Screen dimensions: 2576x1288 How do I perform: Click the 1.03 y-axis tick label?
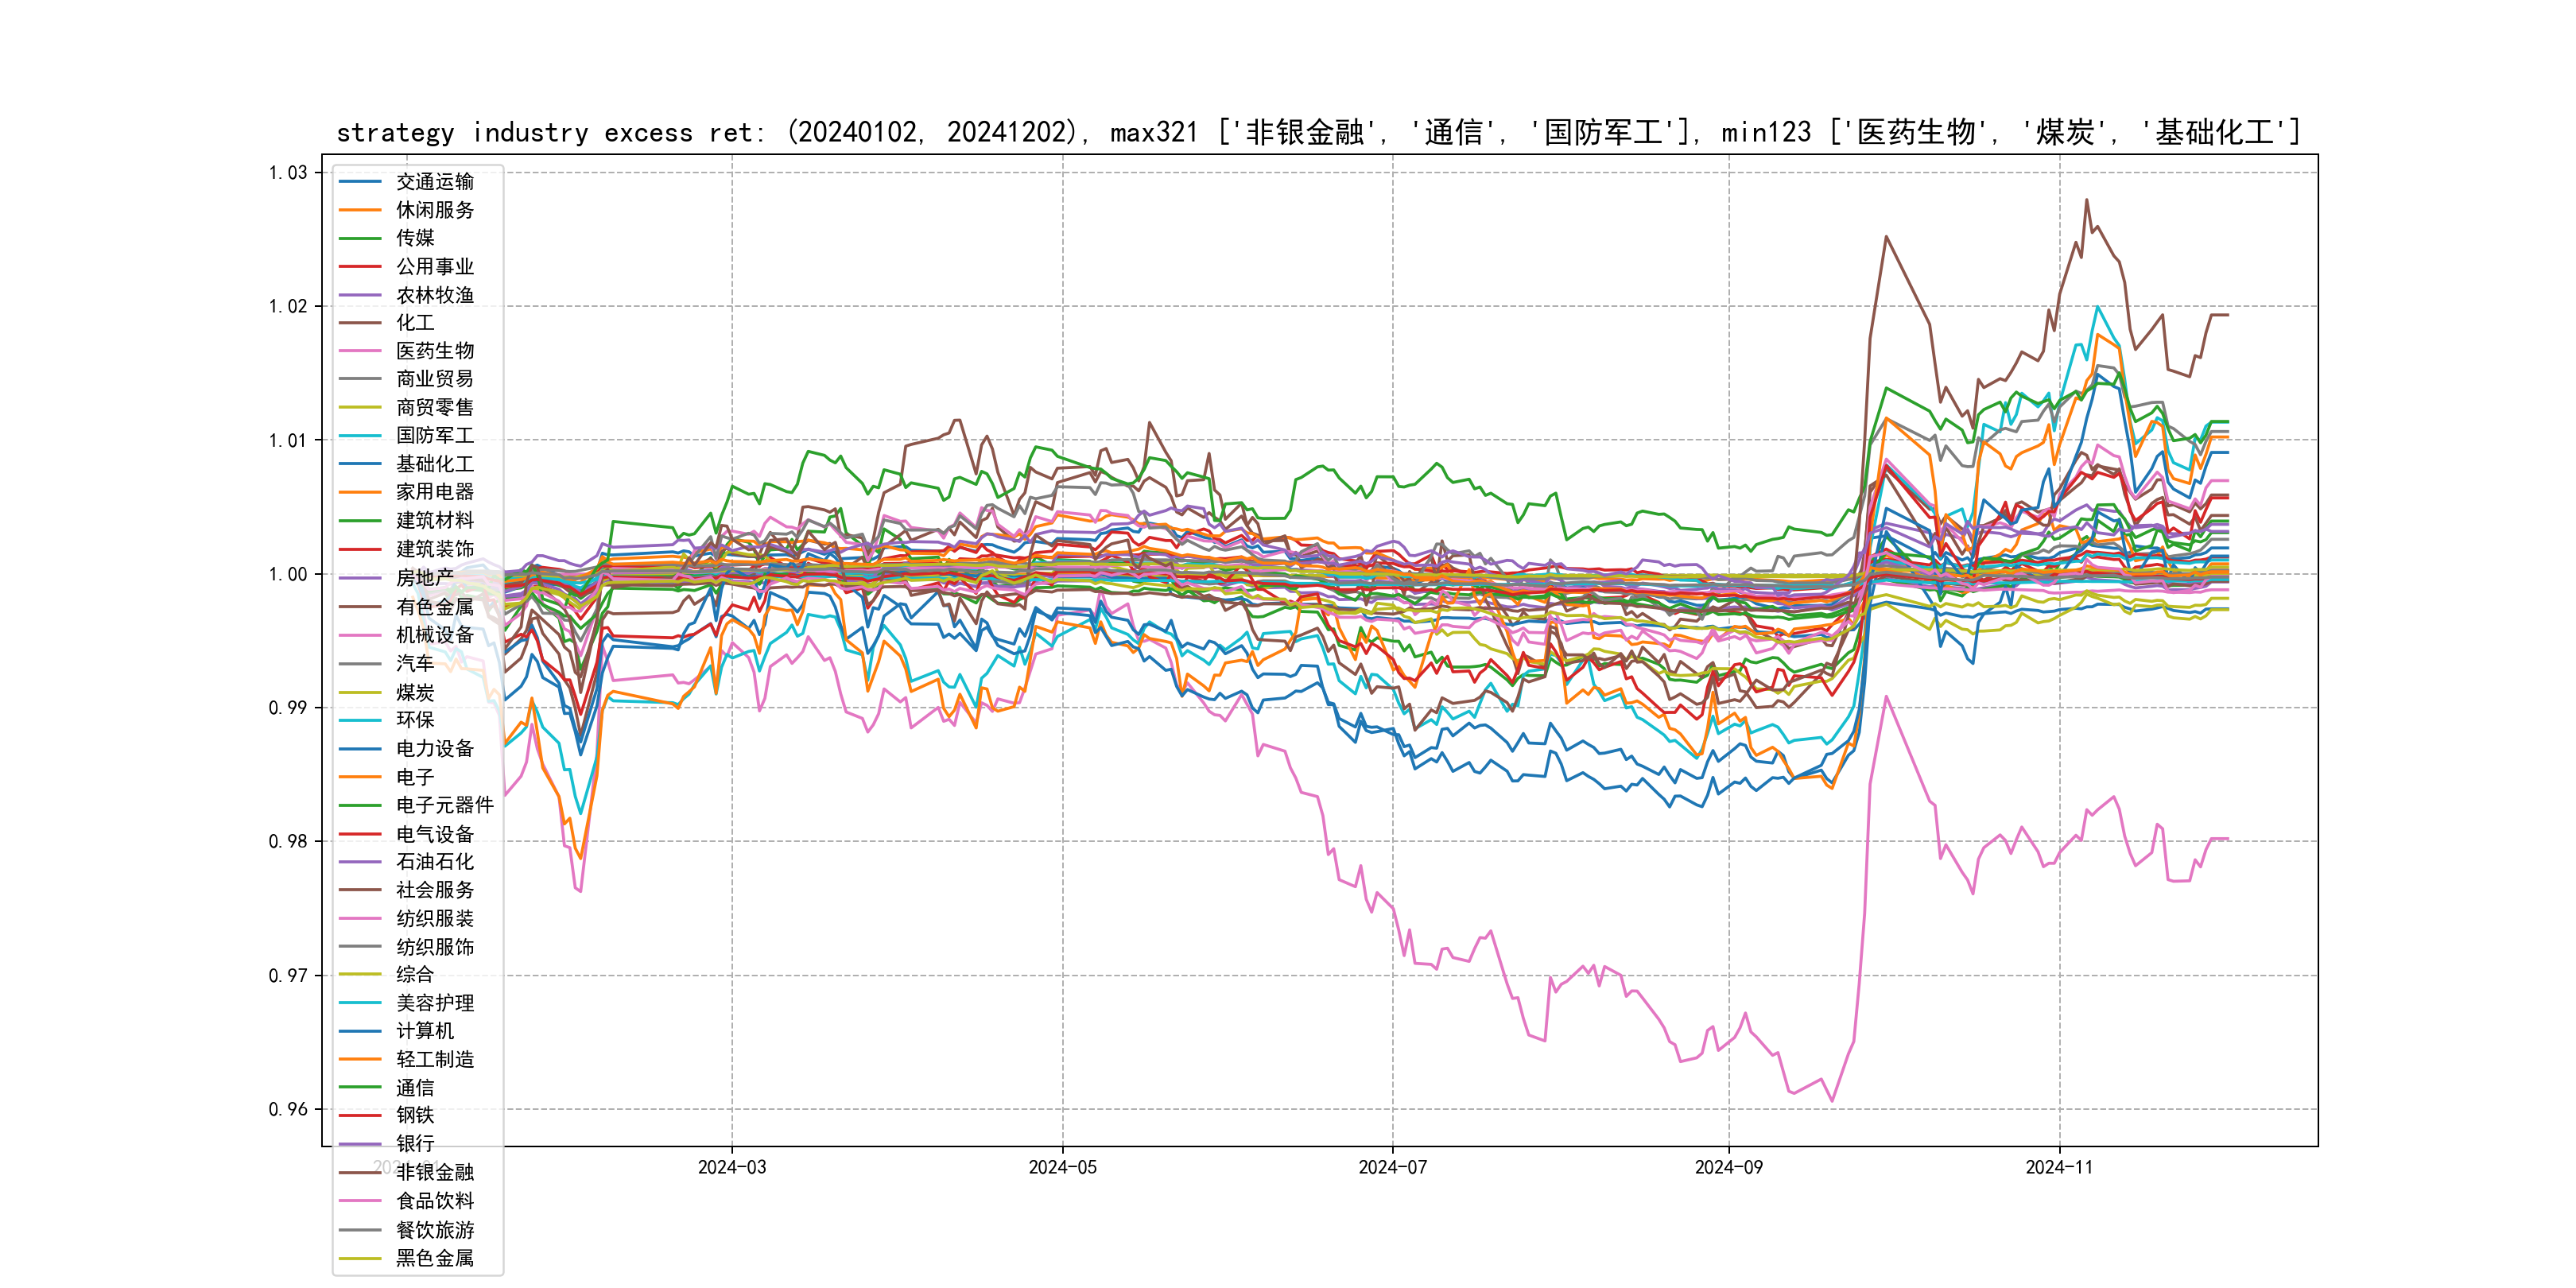[288, 173]
